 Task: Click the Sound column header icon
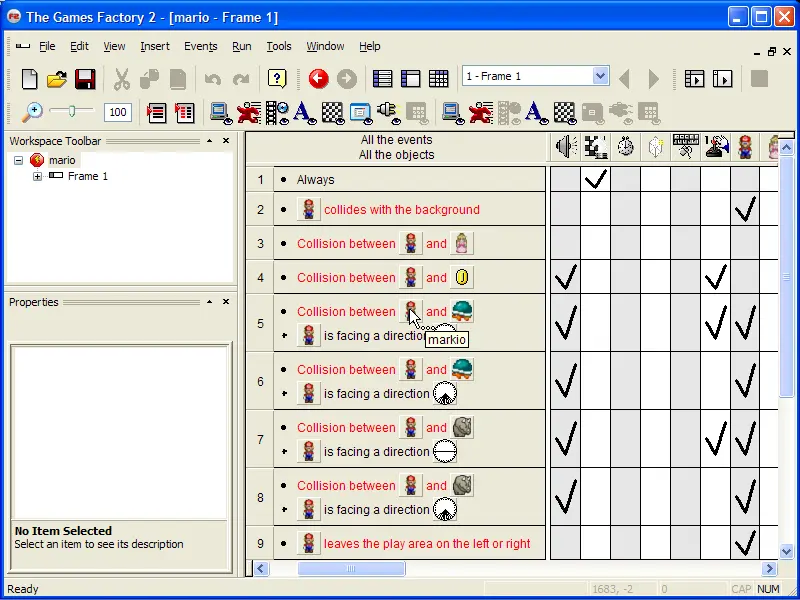point(566,147)
